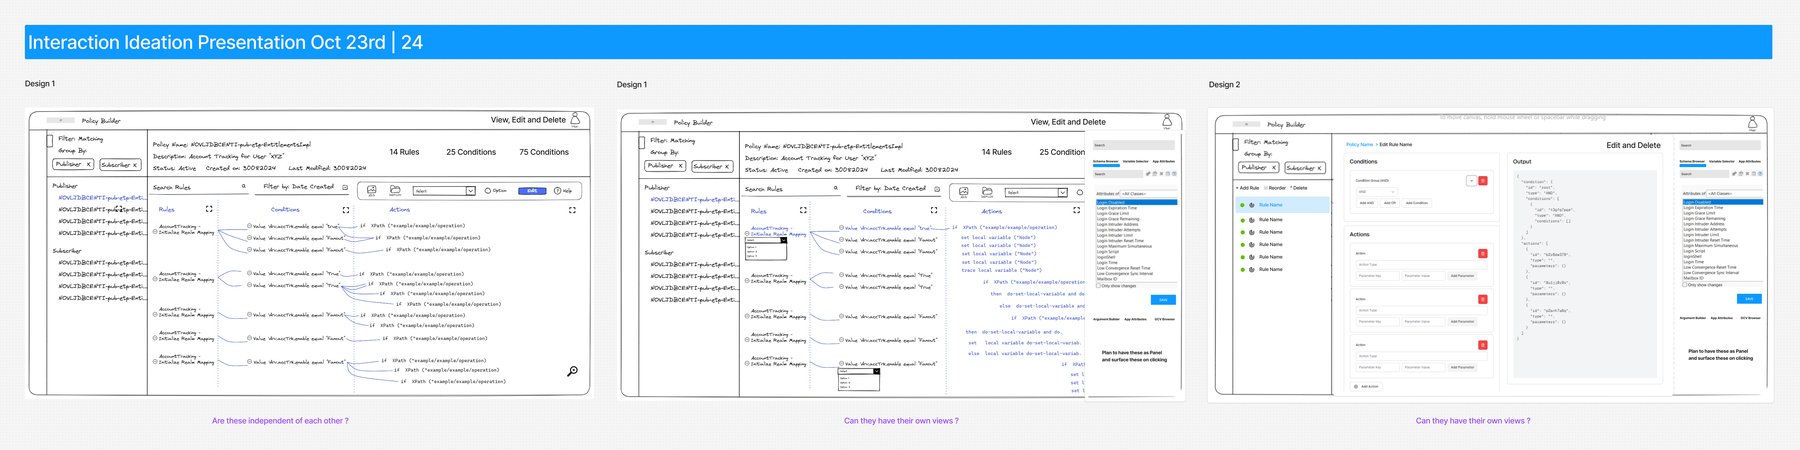Screen dimensions: 1800x450
Task: Click '+ Add Rule' in Design 2 sidebar
Action: click(x=1247, y=187)
